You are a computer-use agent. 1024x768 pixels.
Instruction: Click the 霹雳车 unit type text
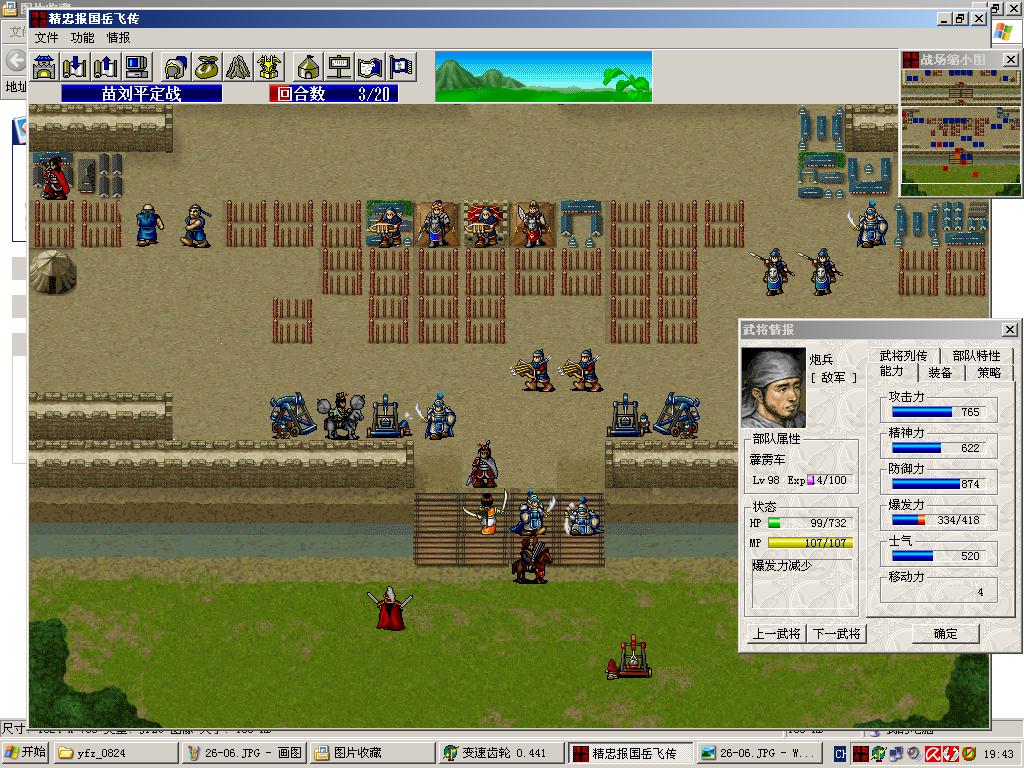(x=767, y=460)
